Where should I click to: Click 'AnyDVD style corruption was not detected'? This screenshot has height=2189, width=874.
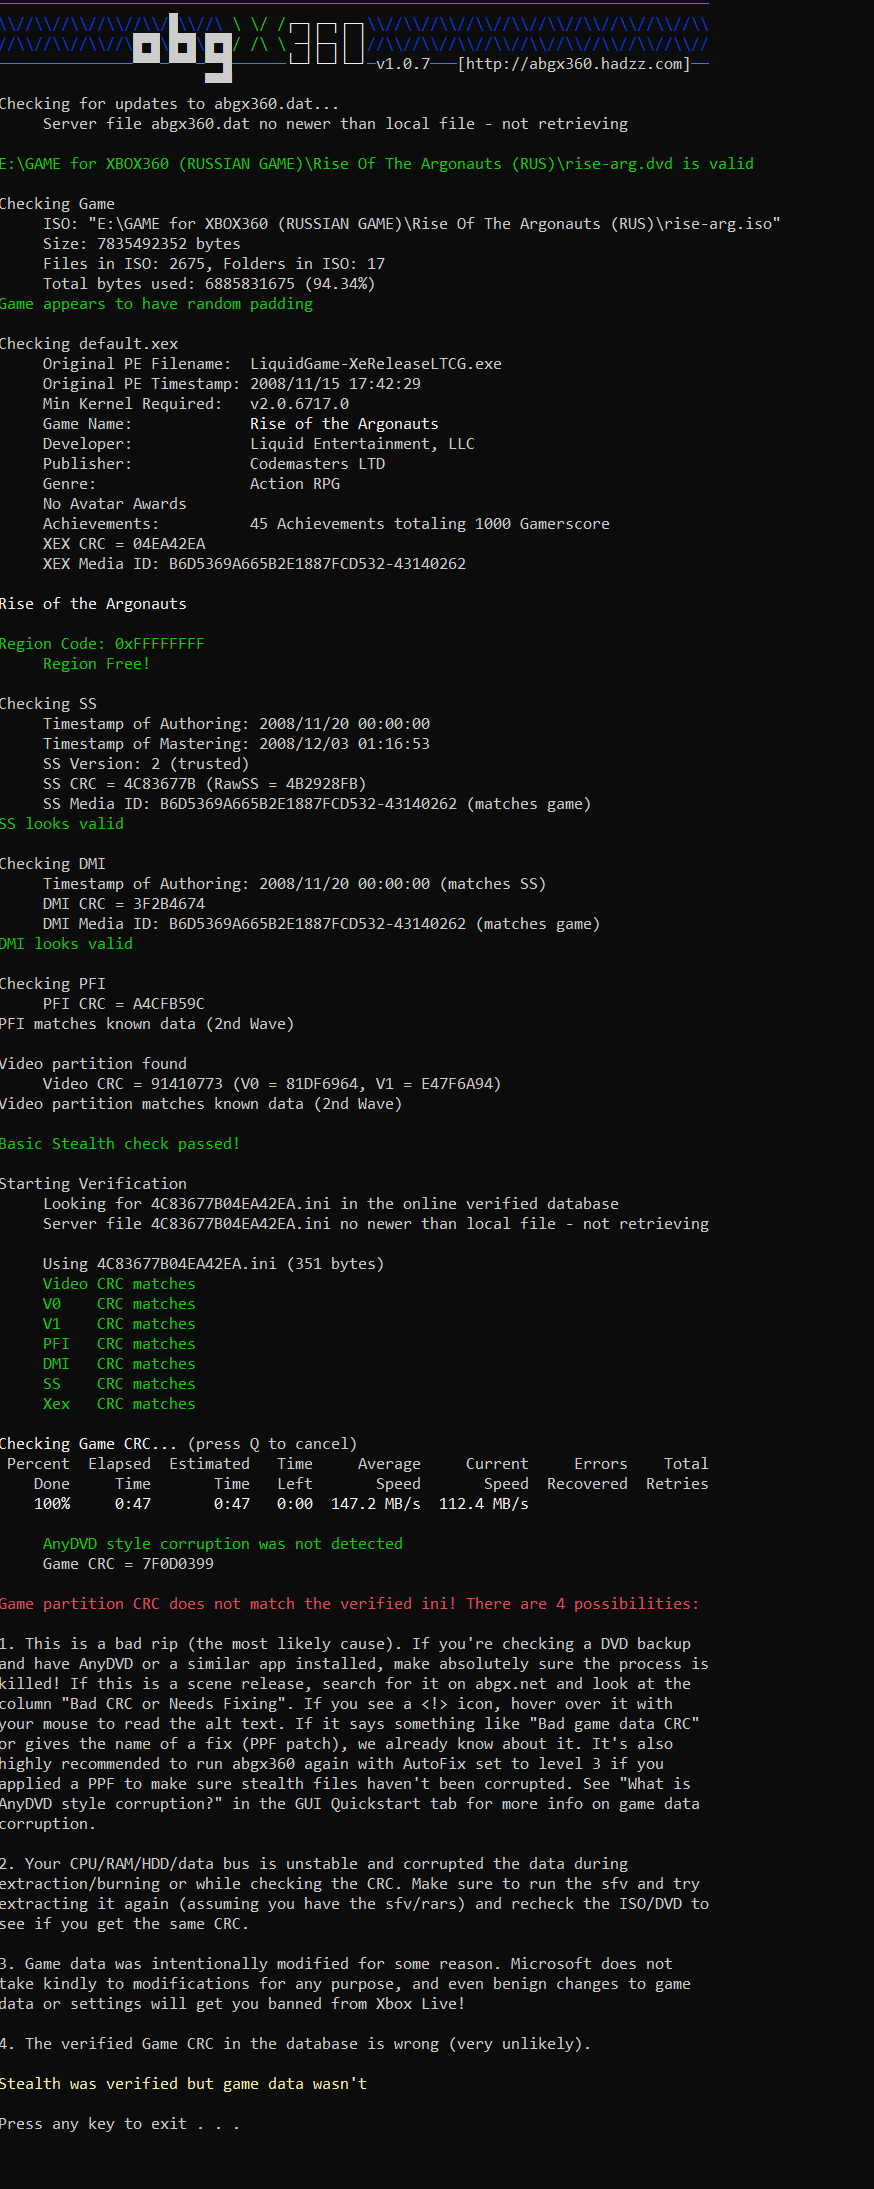tap(222, 1544)
